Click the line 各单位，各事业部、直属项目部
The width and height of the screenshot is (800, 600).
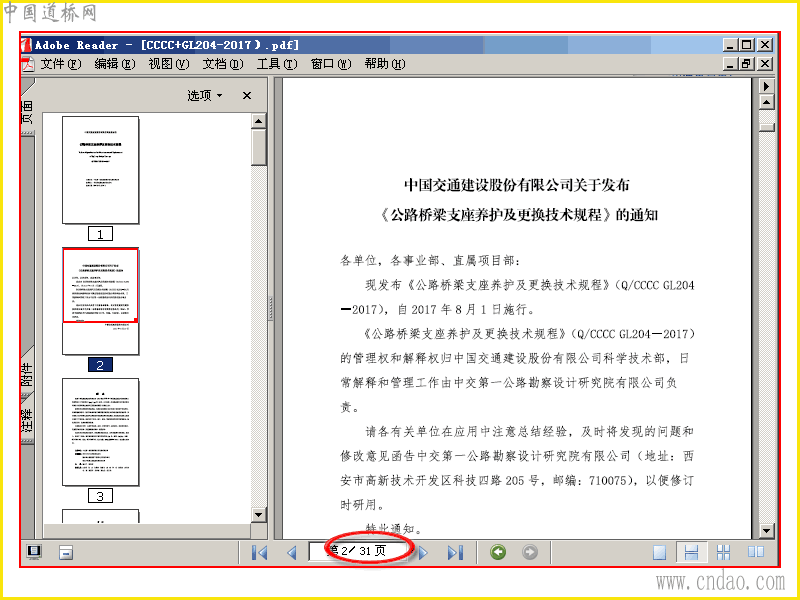point(430,261)
